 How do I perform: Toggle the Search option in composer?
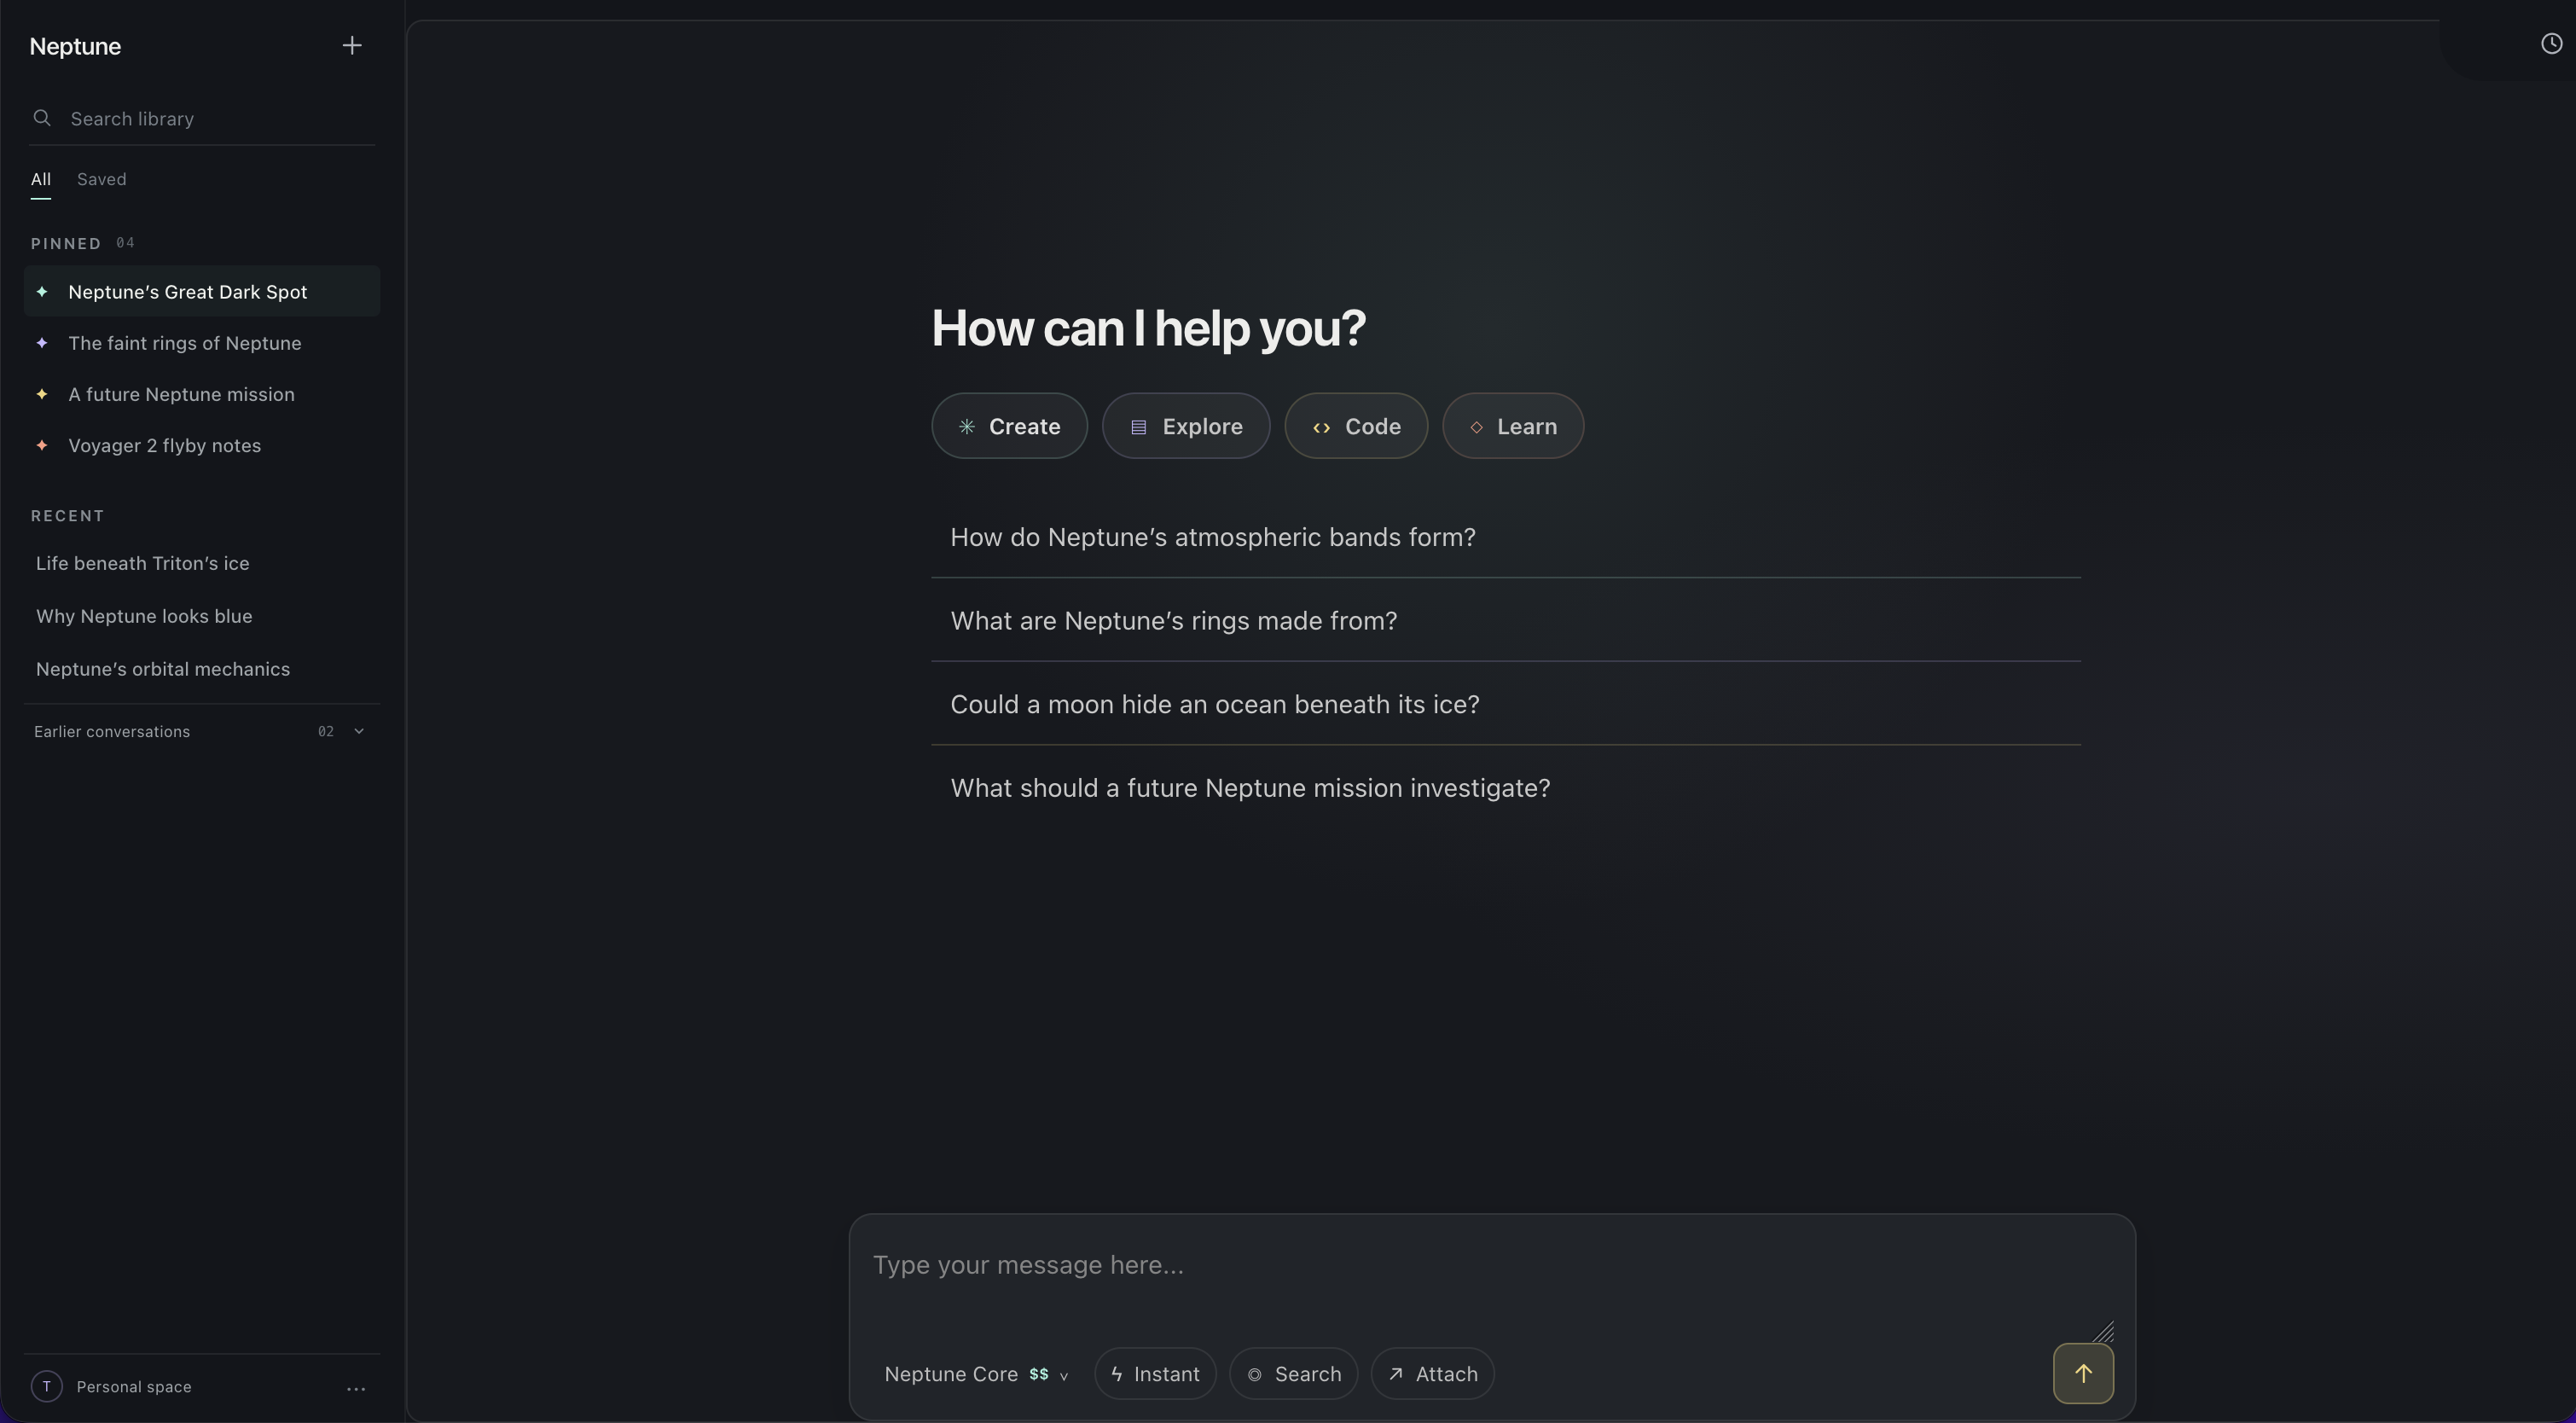[x=1293, y=1374]
